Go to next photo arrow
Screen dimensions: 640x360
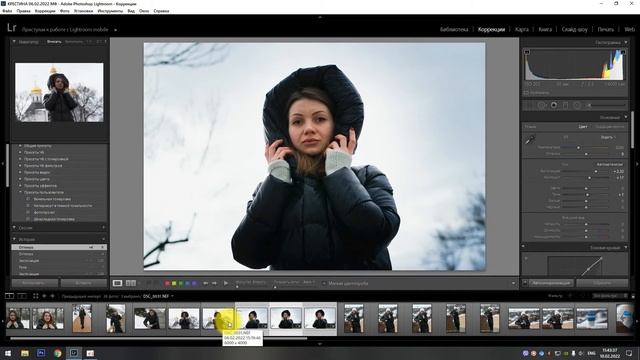point(214,283)
